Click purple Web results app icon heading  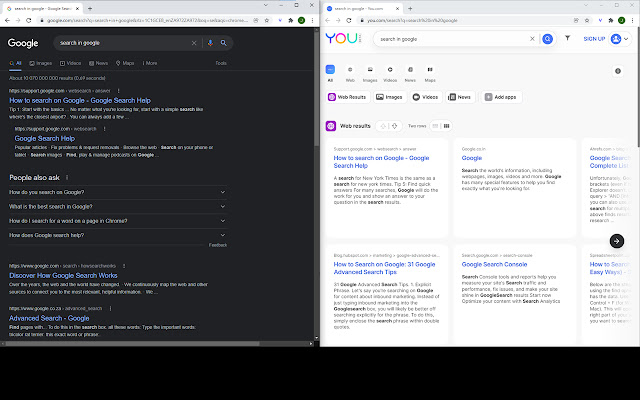point(331,126)
